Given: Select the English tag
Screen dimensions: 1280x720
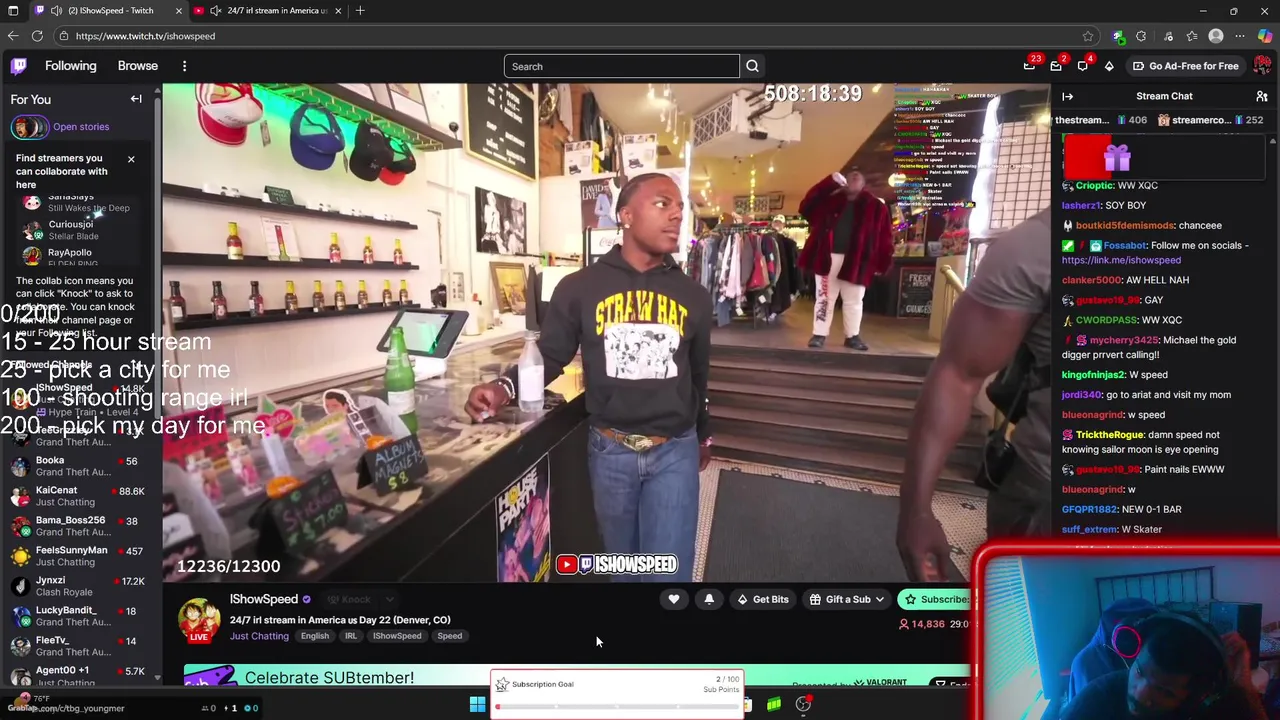Looking at the screenshot, I should click(x=315, y=636).
